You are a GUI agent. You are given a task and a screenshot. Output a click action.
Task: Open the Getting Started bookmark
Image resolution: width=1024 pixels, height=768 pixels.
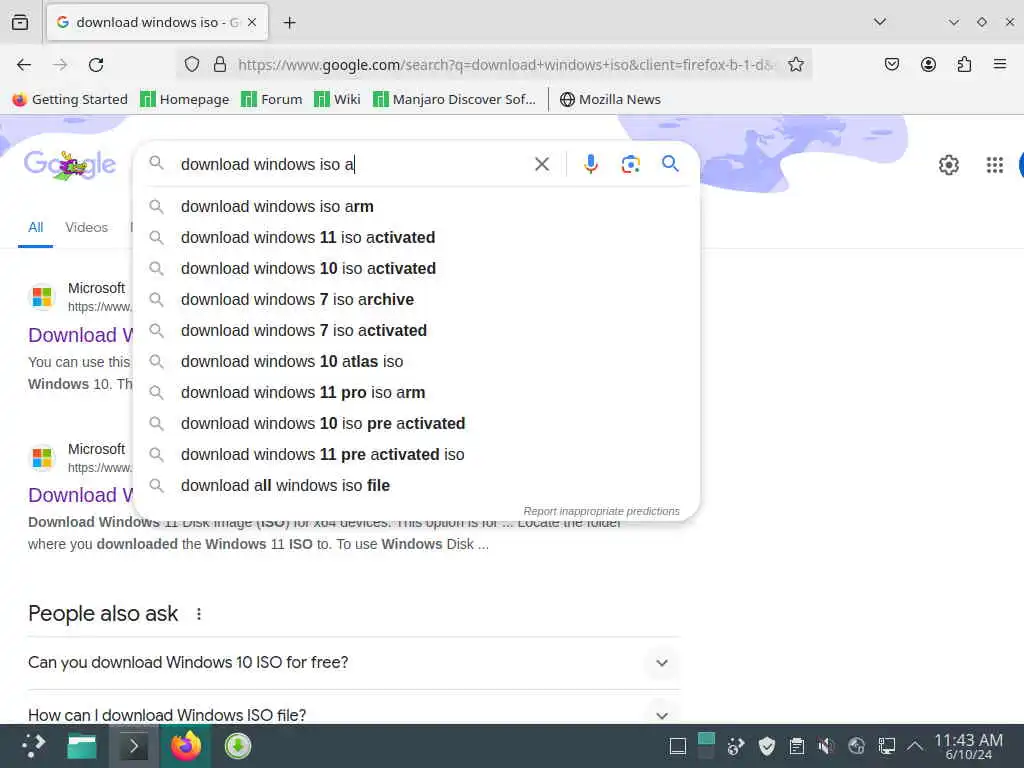pyautogui.click(x=71, y=99)
